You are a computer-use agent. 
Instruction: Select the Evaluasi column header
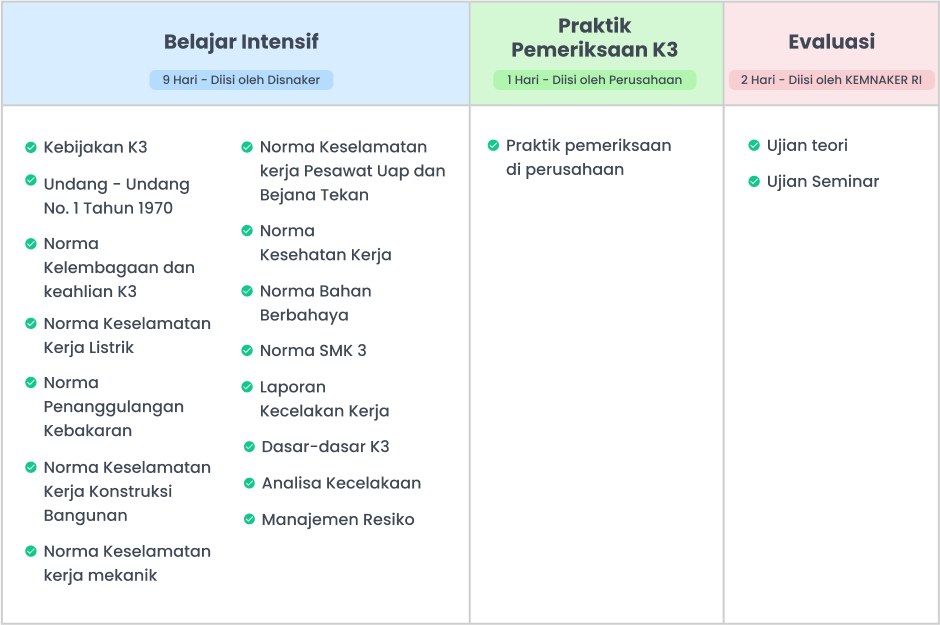(x=831, y=42)
